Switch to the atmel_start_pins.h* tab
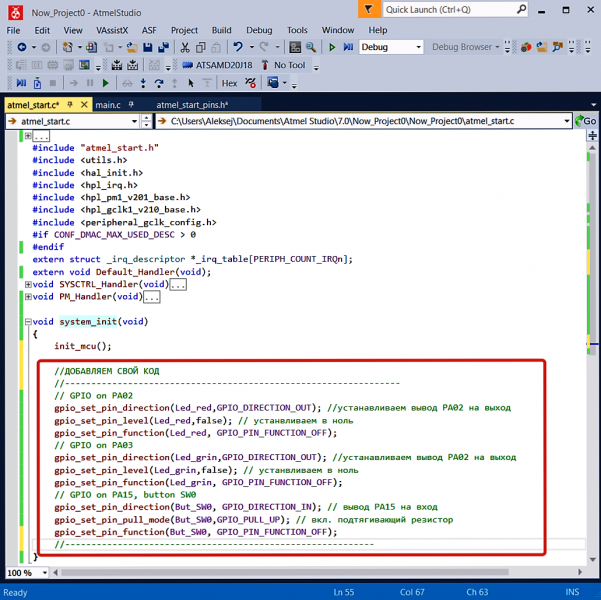This screenshot has width=601, height=600. [192, 105]
